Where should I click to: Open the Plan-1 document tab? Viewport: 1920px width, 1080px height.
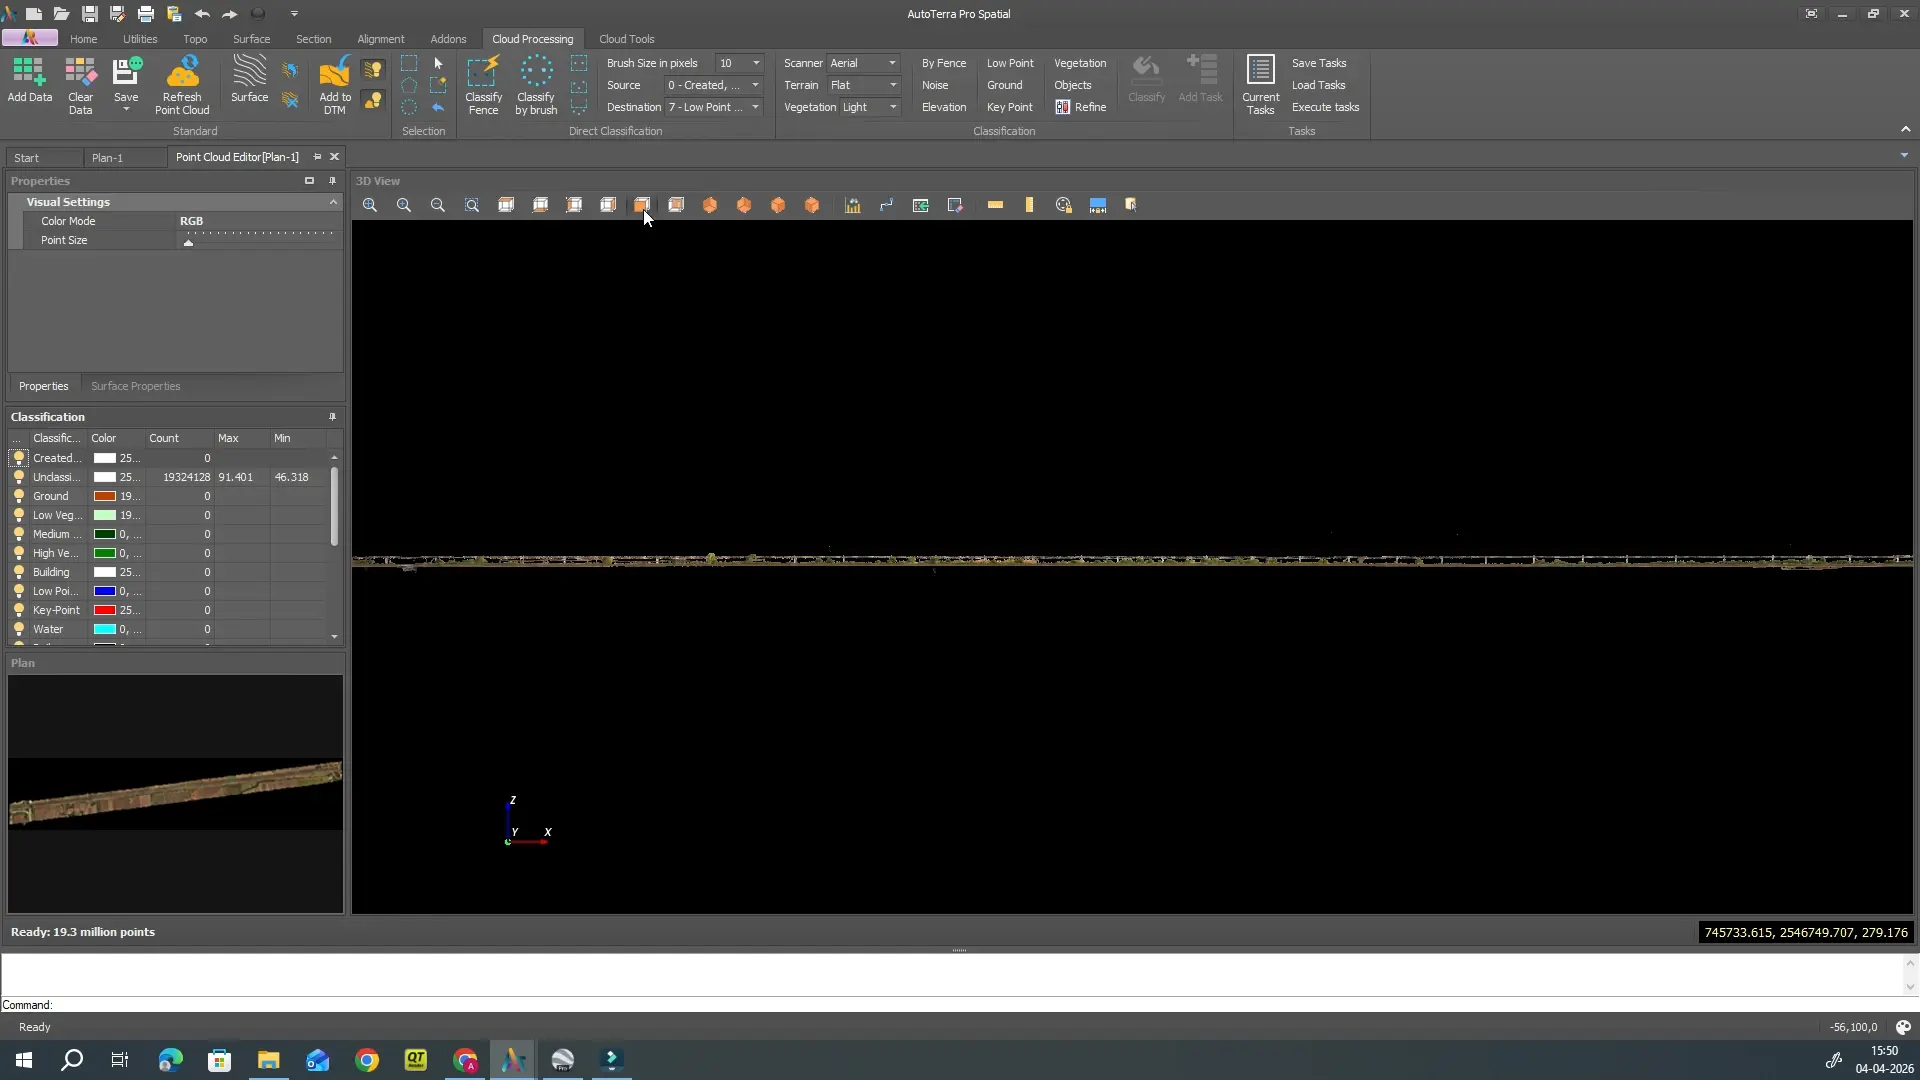coord(107,158)
